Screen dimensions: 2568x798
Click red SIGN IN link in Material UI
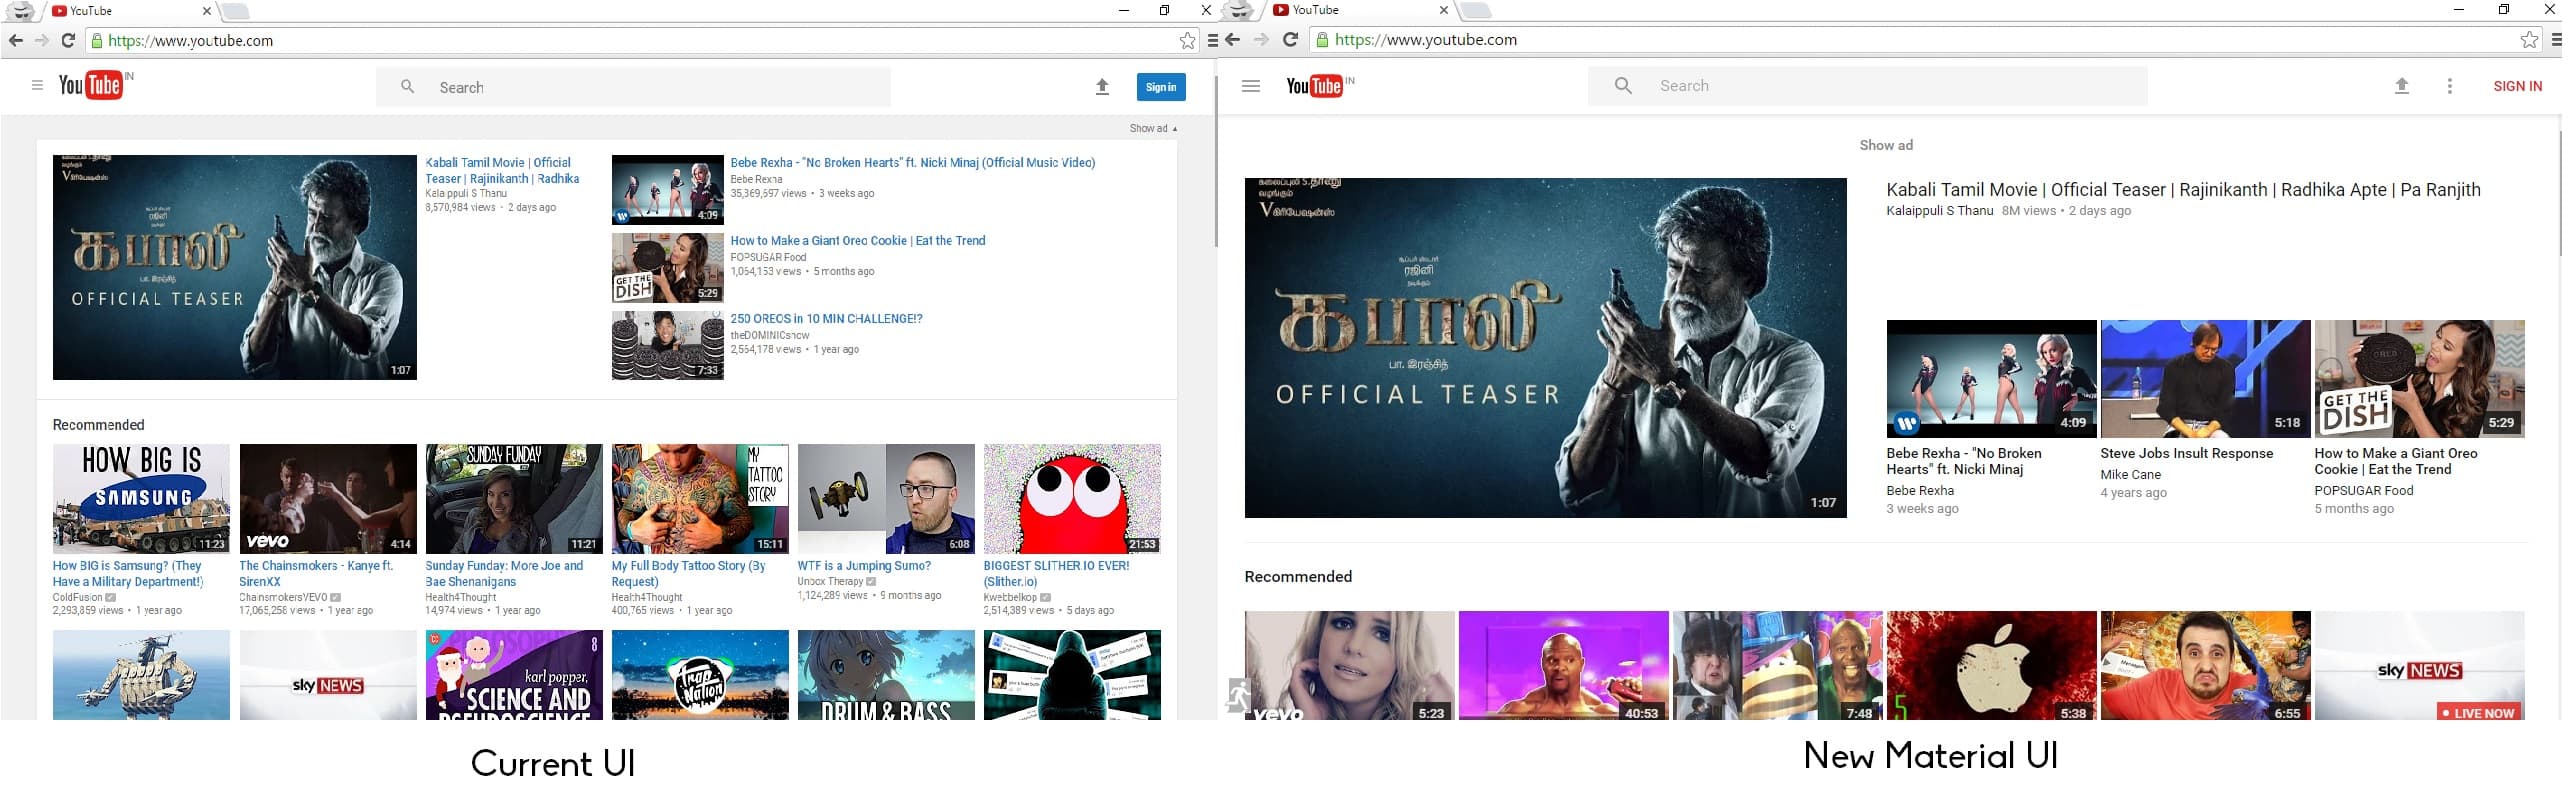click(x=2516, y=86)
